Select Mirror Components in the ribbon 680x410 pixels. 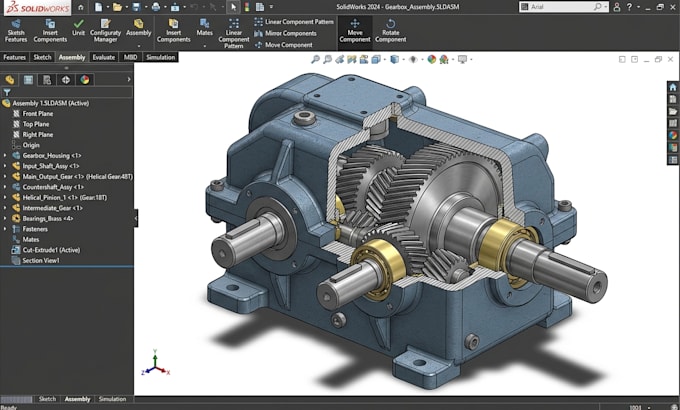(x=285, y=33)
